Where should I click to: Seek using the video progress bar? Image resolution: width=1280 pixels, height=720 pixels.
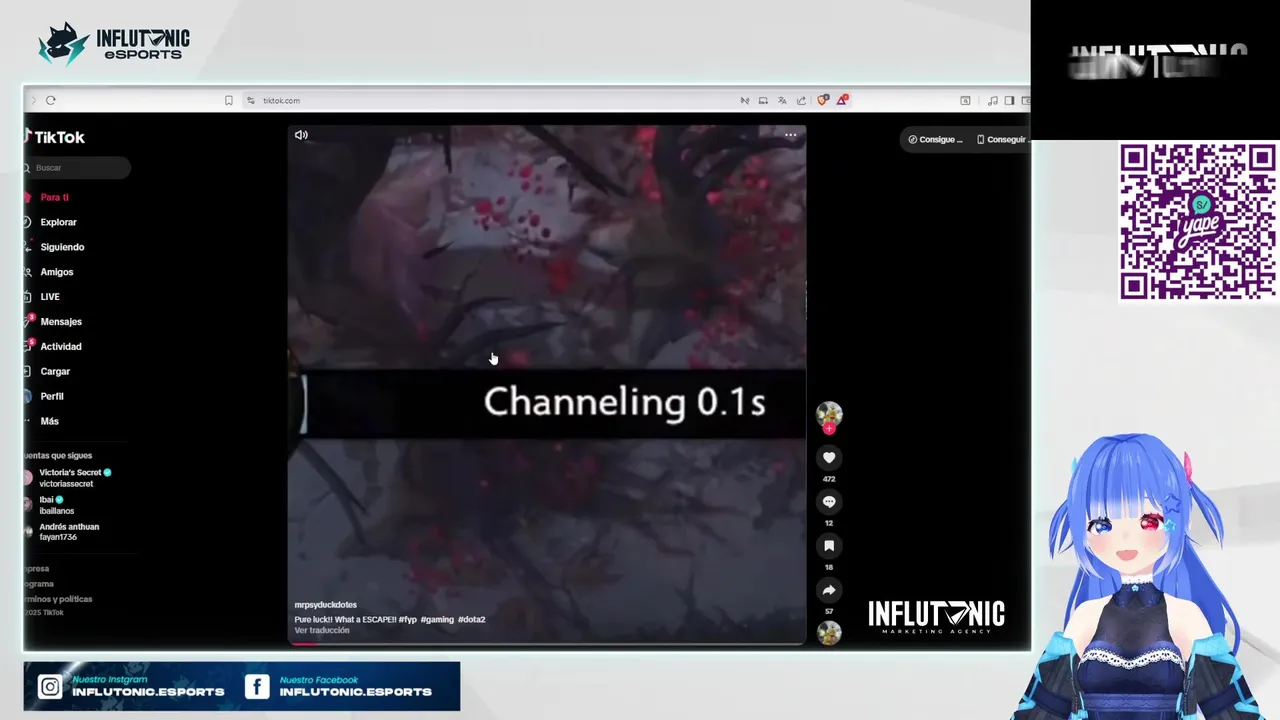coord(547,643)
